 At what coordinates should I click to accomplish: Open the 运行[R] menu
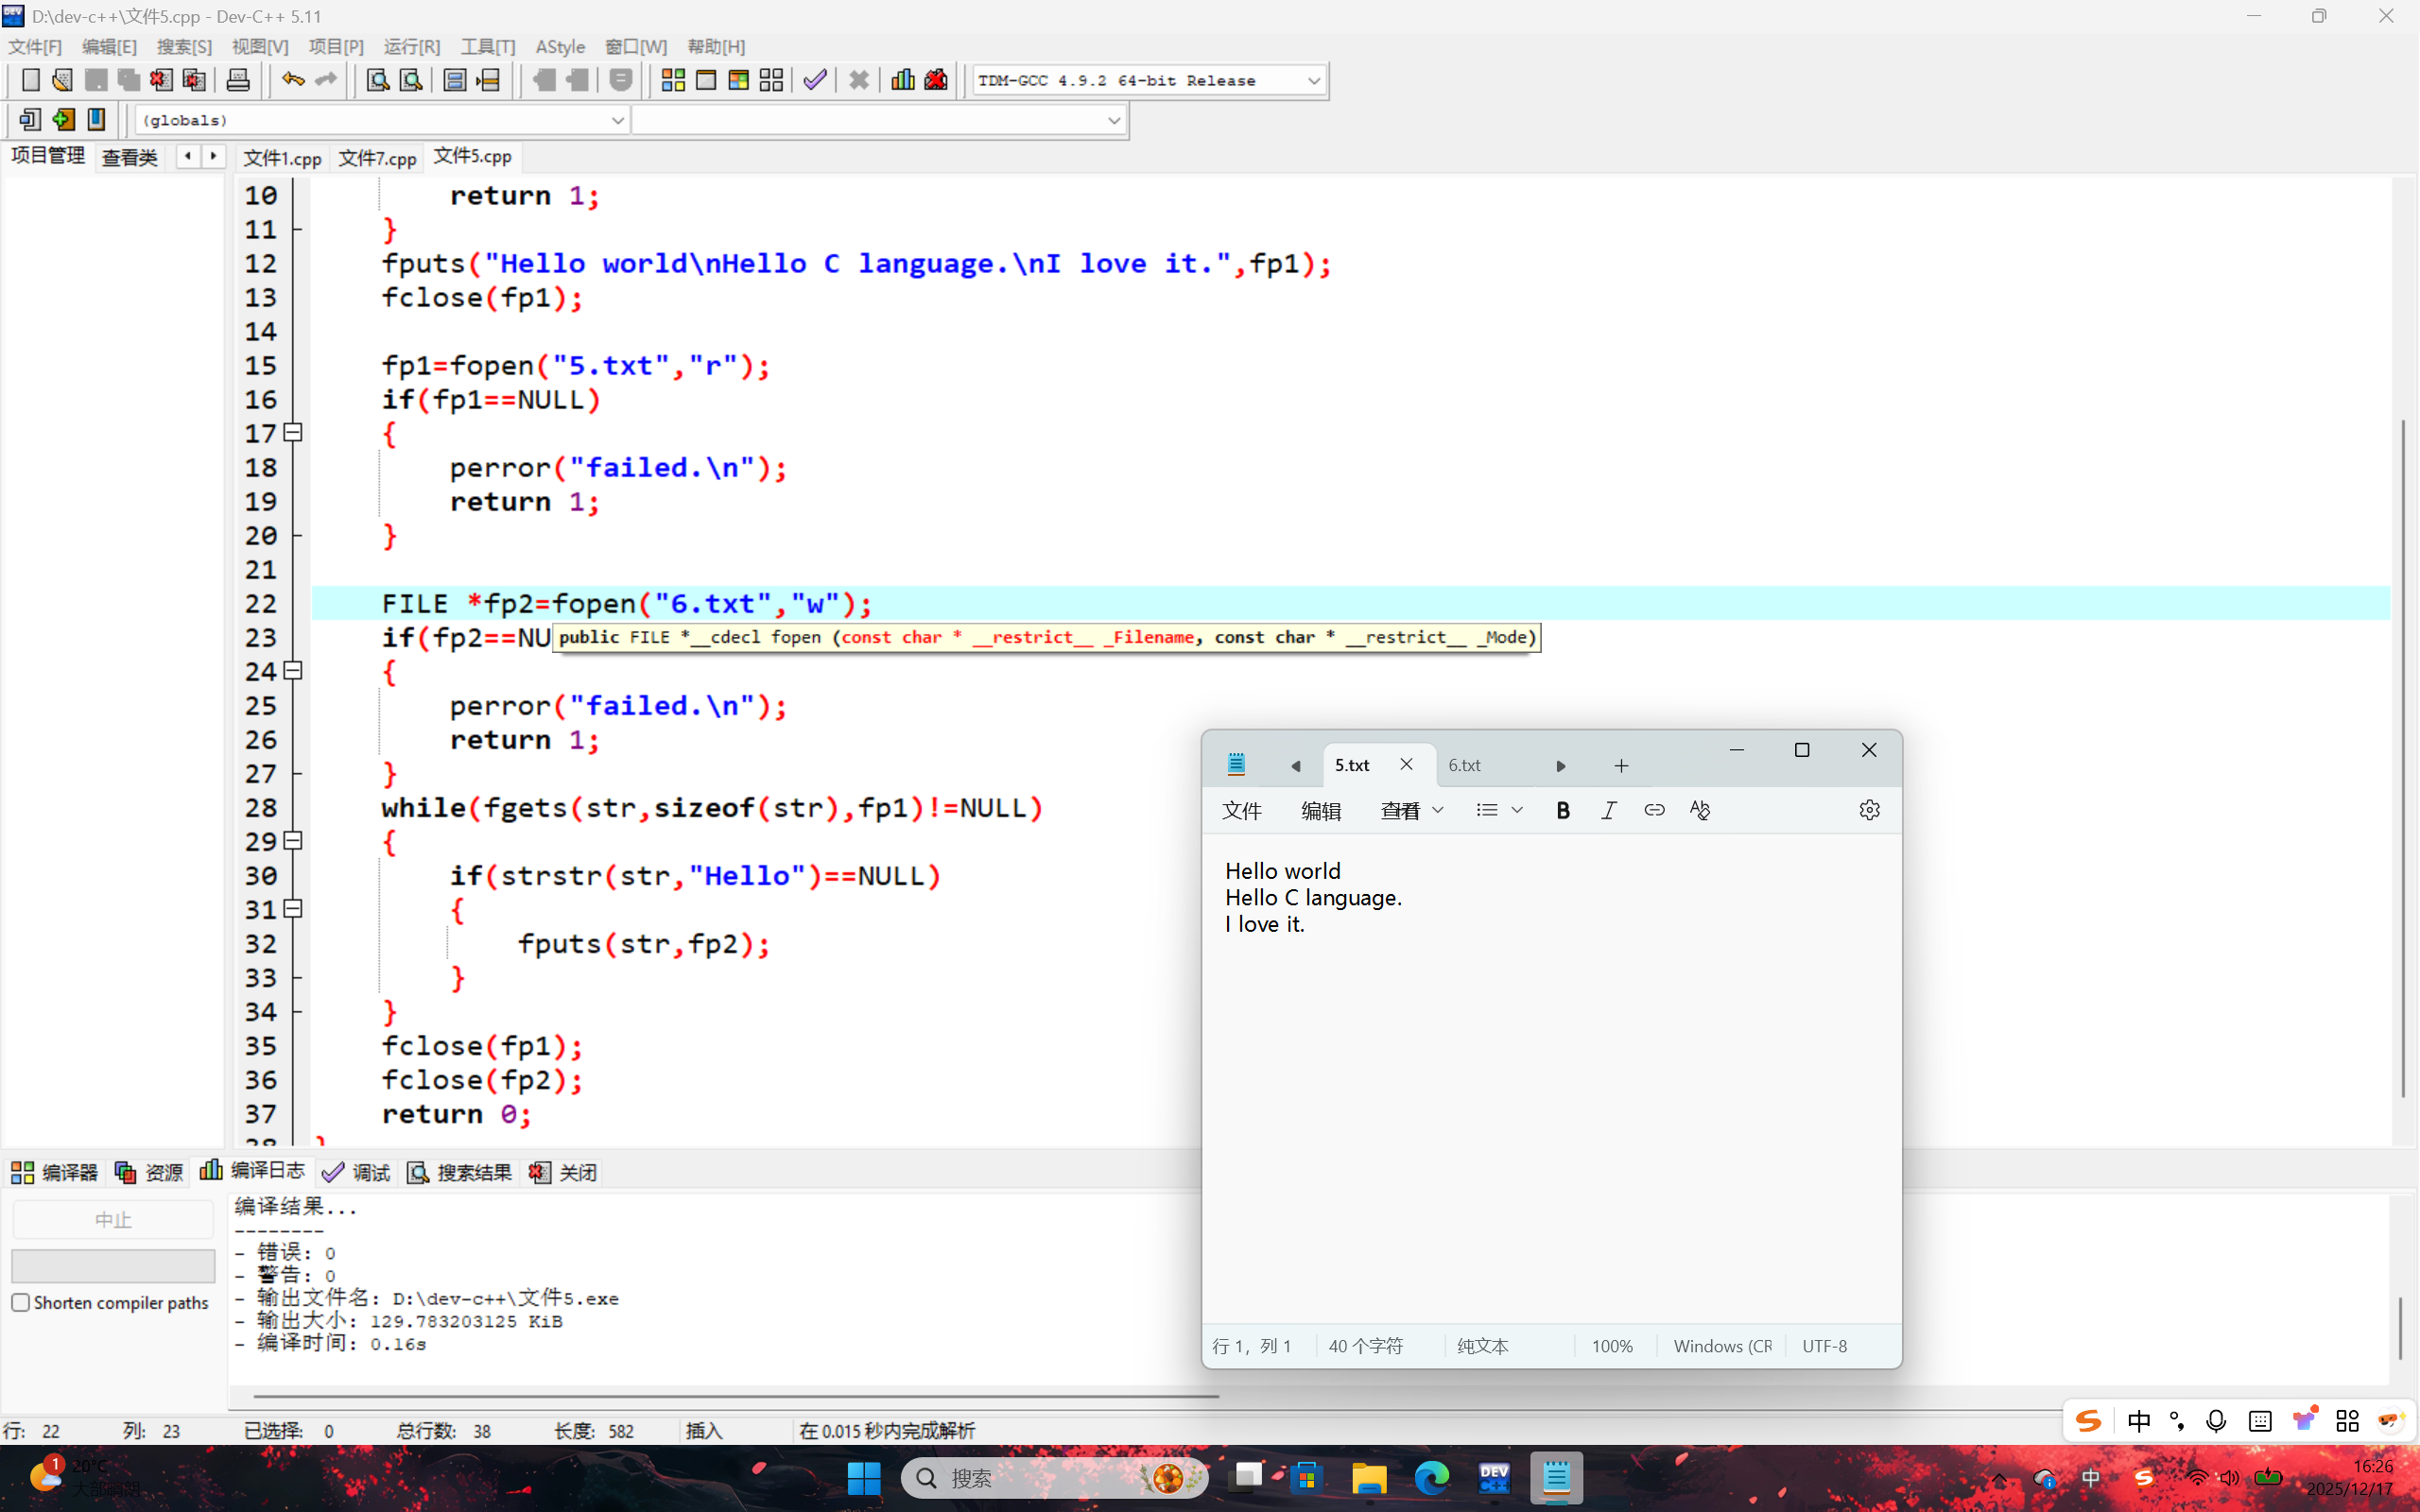pos(411,47)
